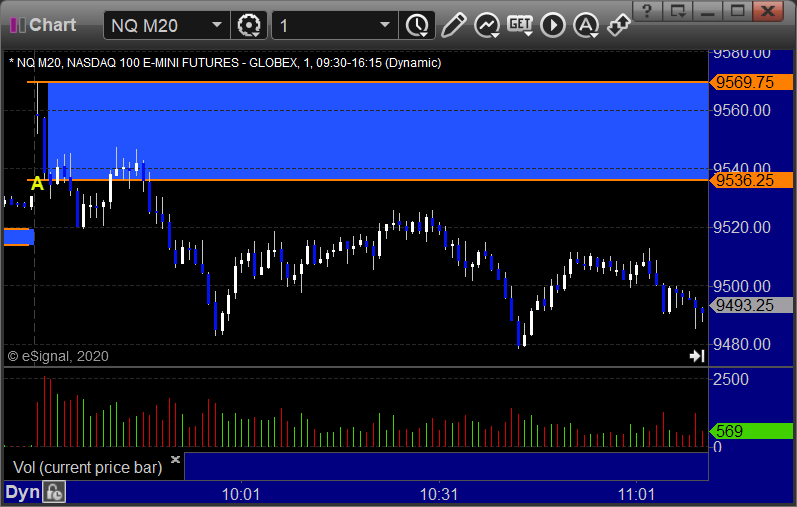The width and height of the screenshot is (797, 507).
Task: Click the pop-out window button
Action: 678,11
